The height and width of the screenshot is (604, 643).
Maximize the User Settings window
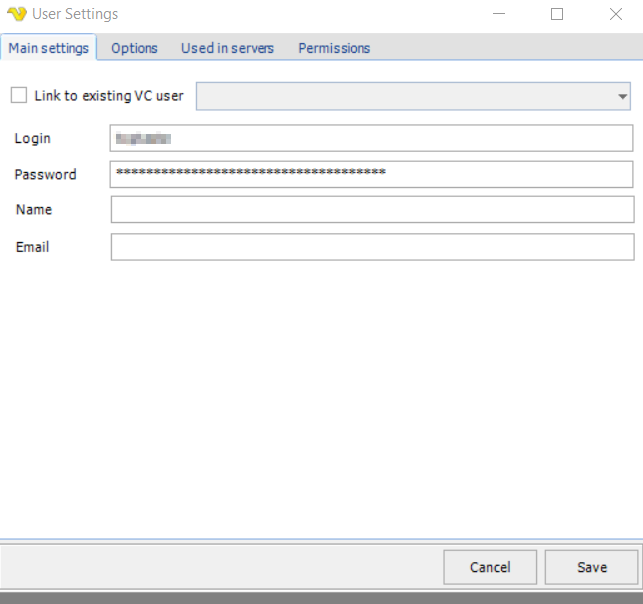(x=557, y=14)
